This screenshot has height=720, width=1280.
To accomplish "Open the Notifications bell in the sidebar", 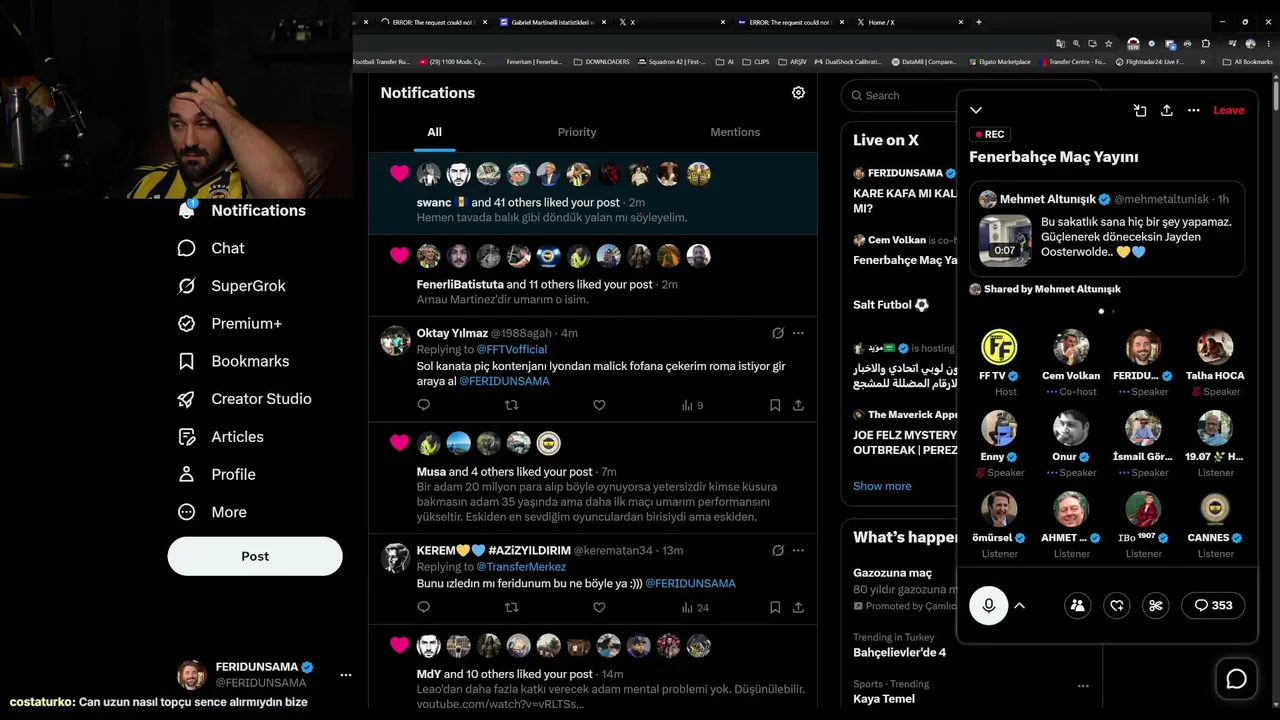I will pos(186,210).
